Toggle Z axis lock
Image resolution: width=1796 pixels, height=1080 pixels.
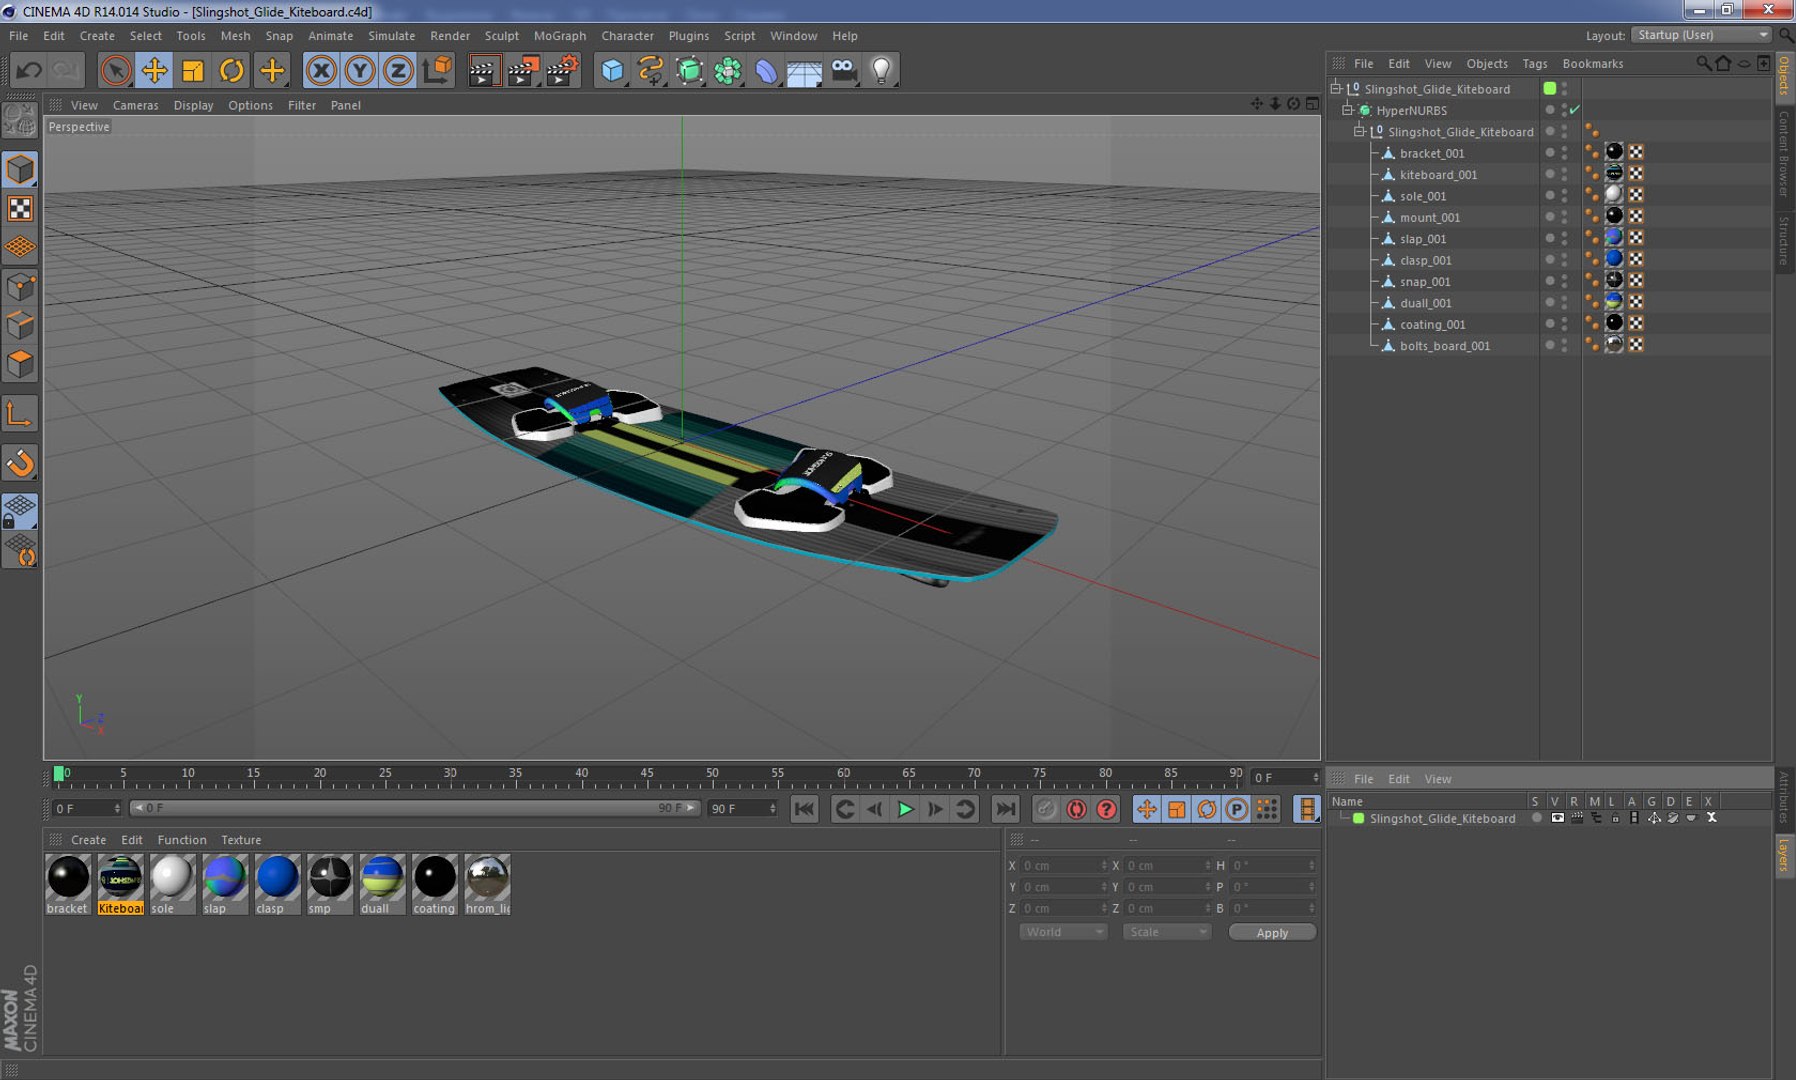click(398, 70)
